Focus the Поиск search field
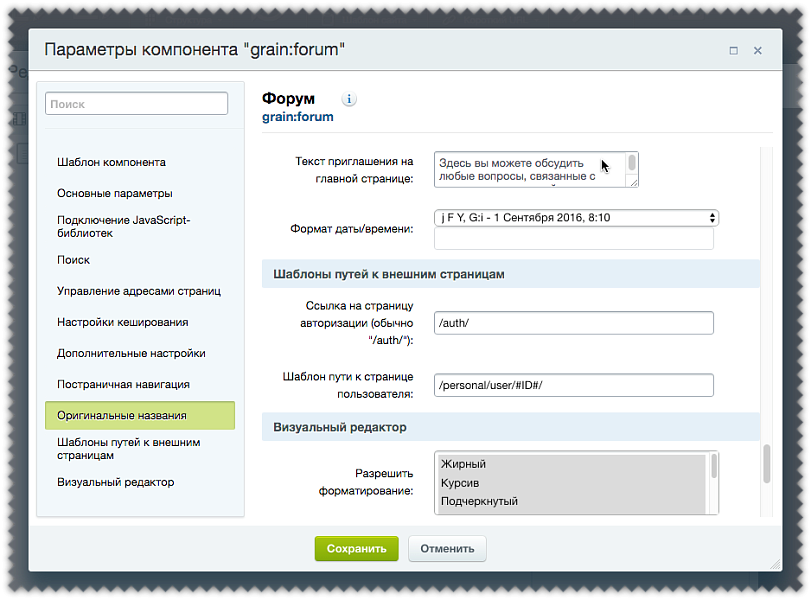This screenshot has width=811, height=600. point(136,103)
